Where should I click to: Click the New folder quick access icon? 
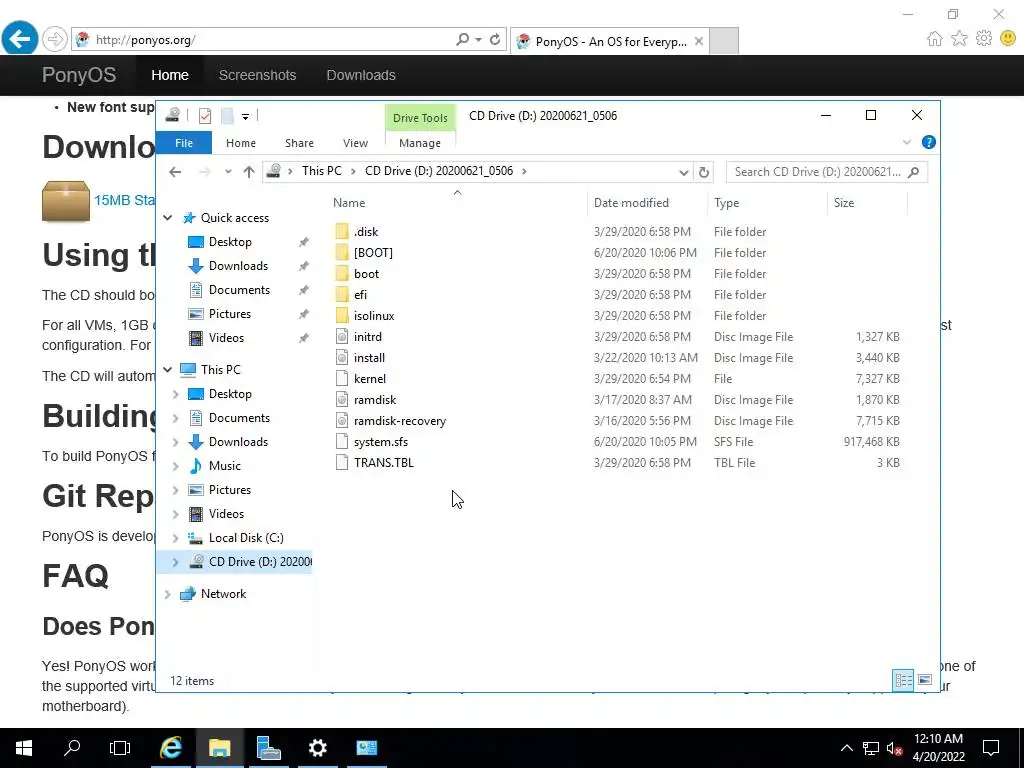[227, 116]
